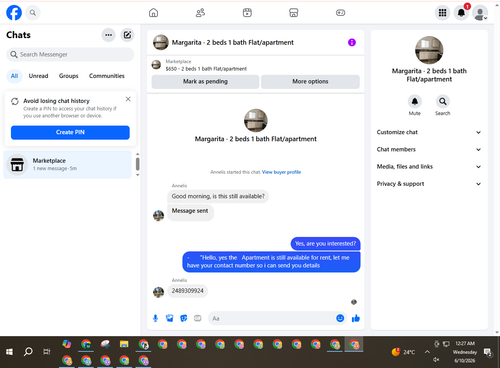500x368 pixels.
Task: Go to Home feed icon
Action: click(x=153, y=13)
